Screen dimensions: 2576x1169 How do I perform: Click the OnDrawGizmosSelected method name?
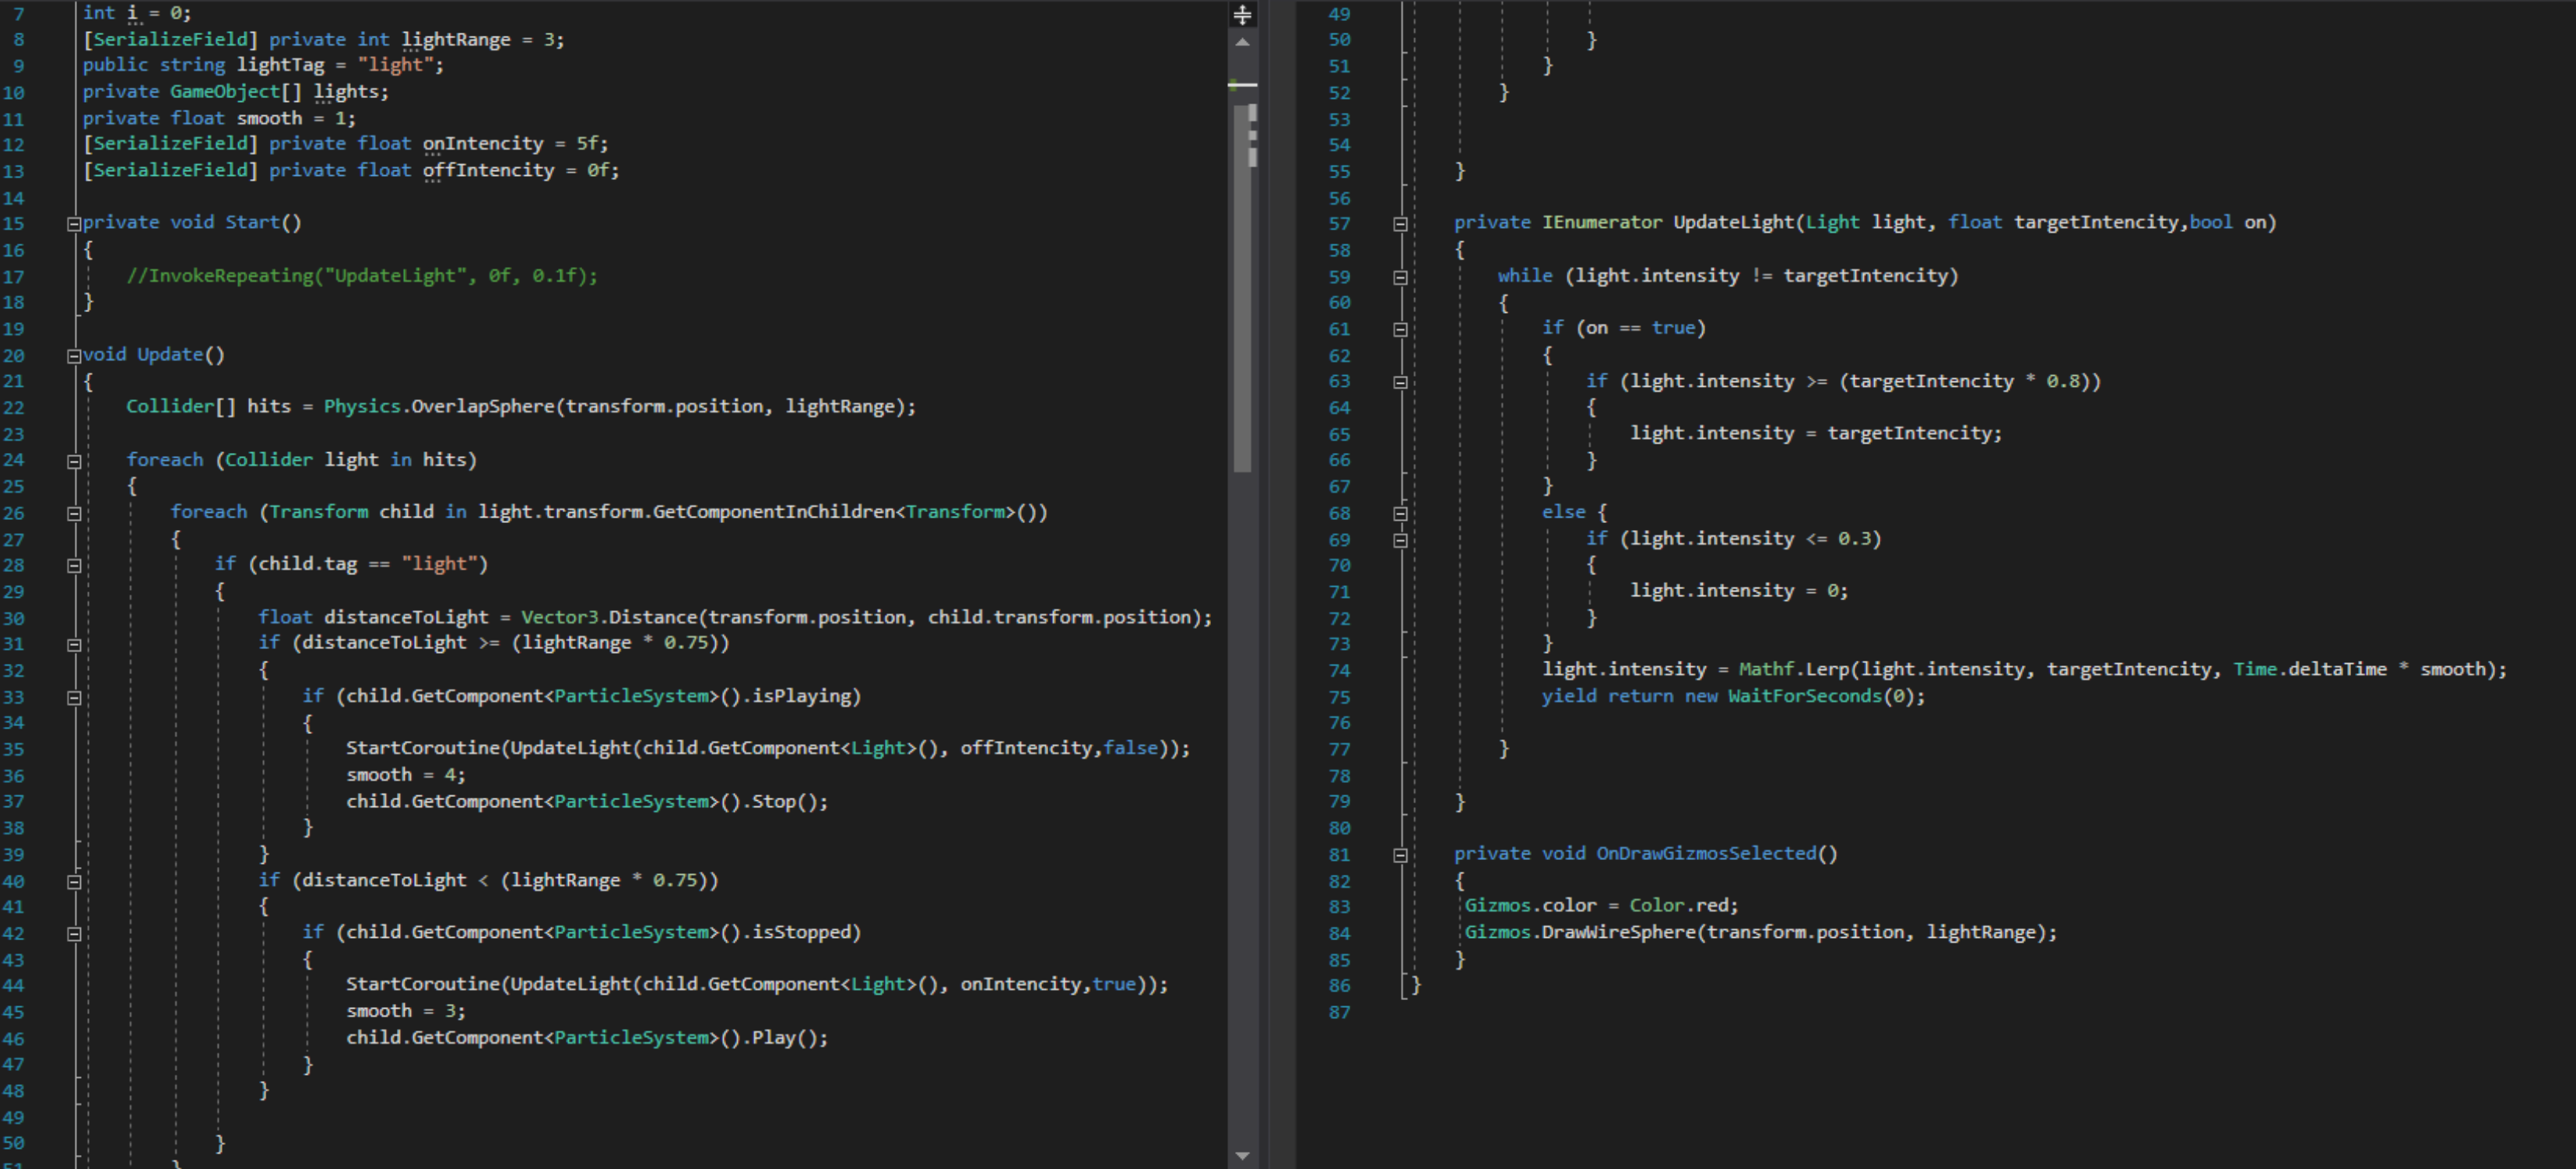coord(1706,853)
